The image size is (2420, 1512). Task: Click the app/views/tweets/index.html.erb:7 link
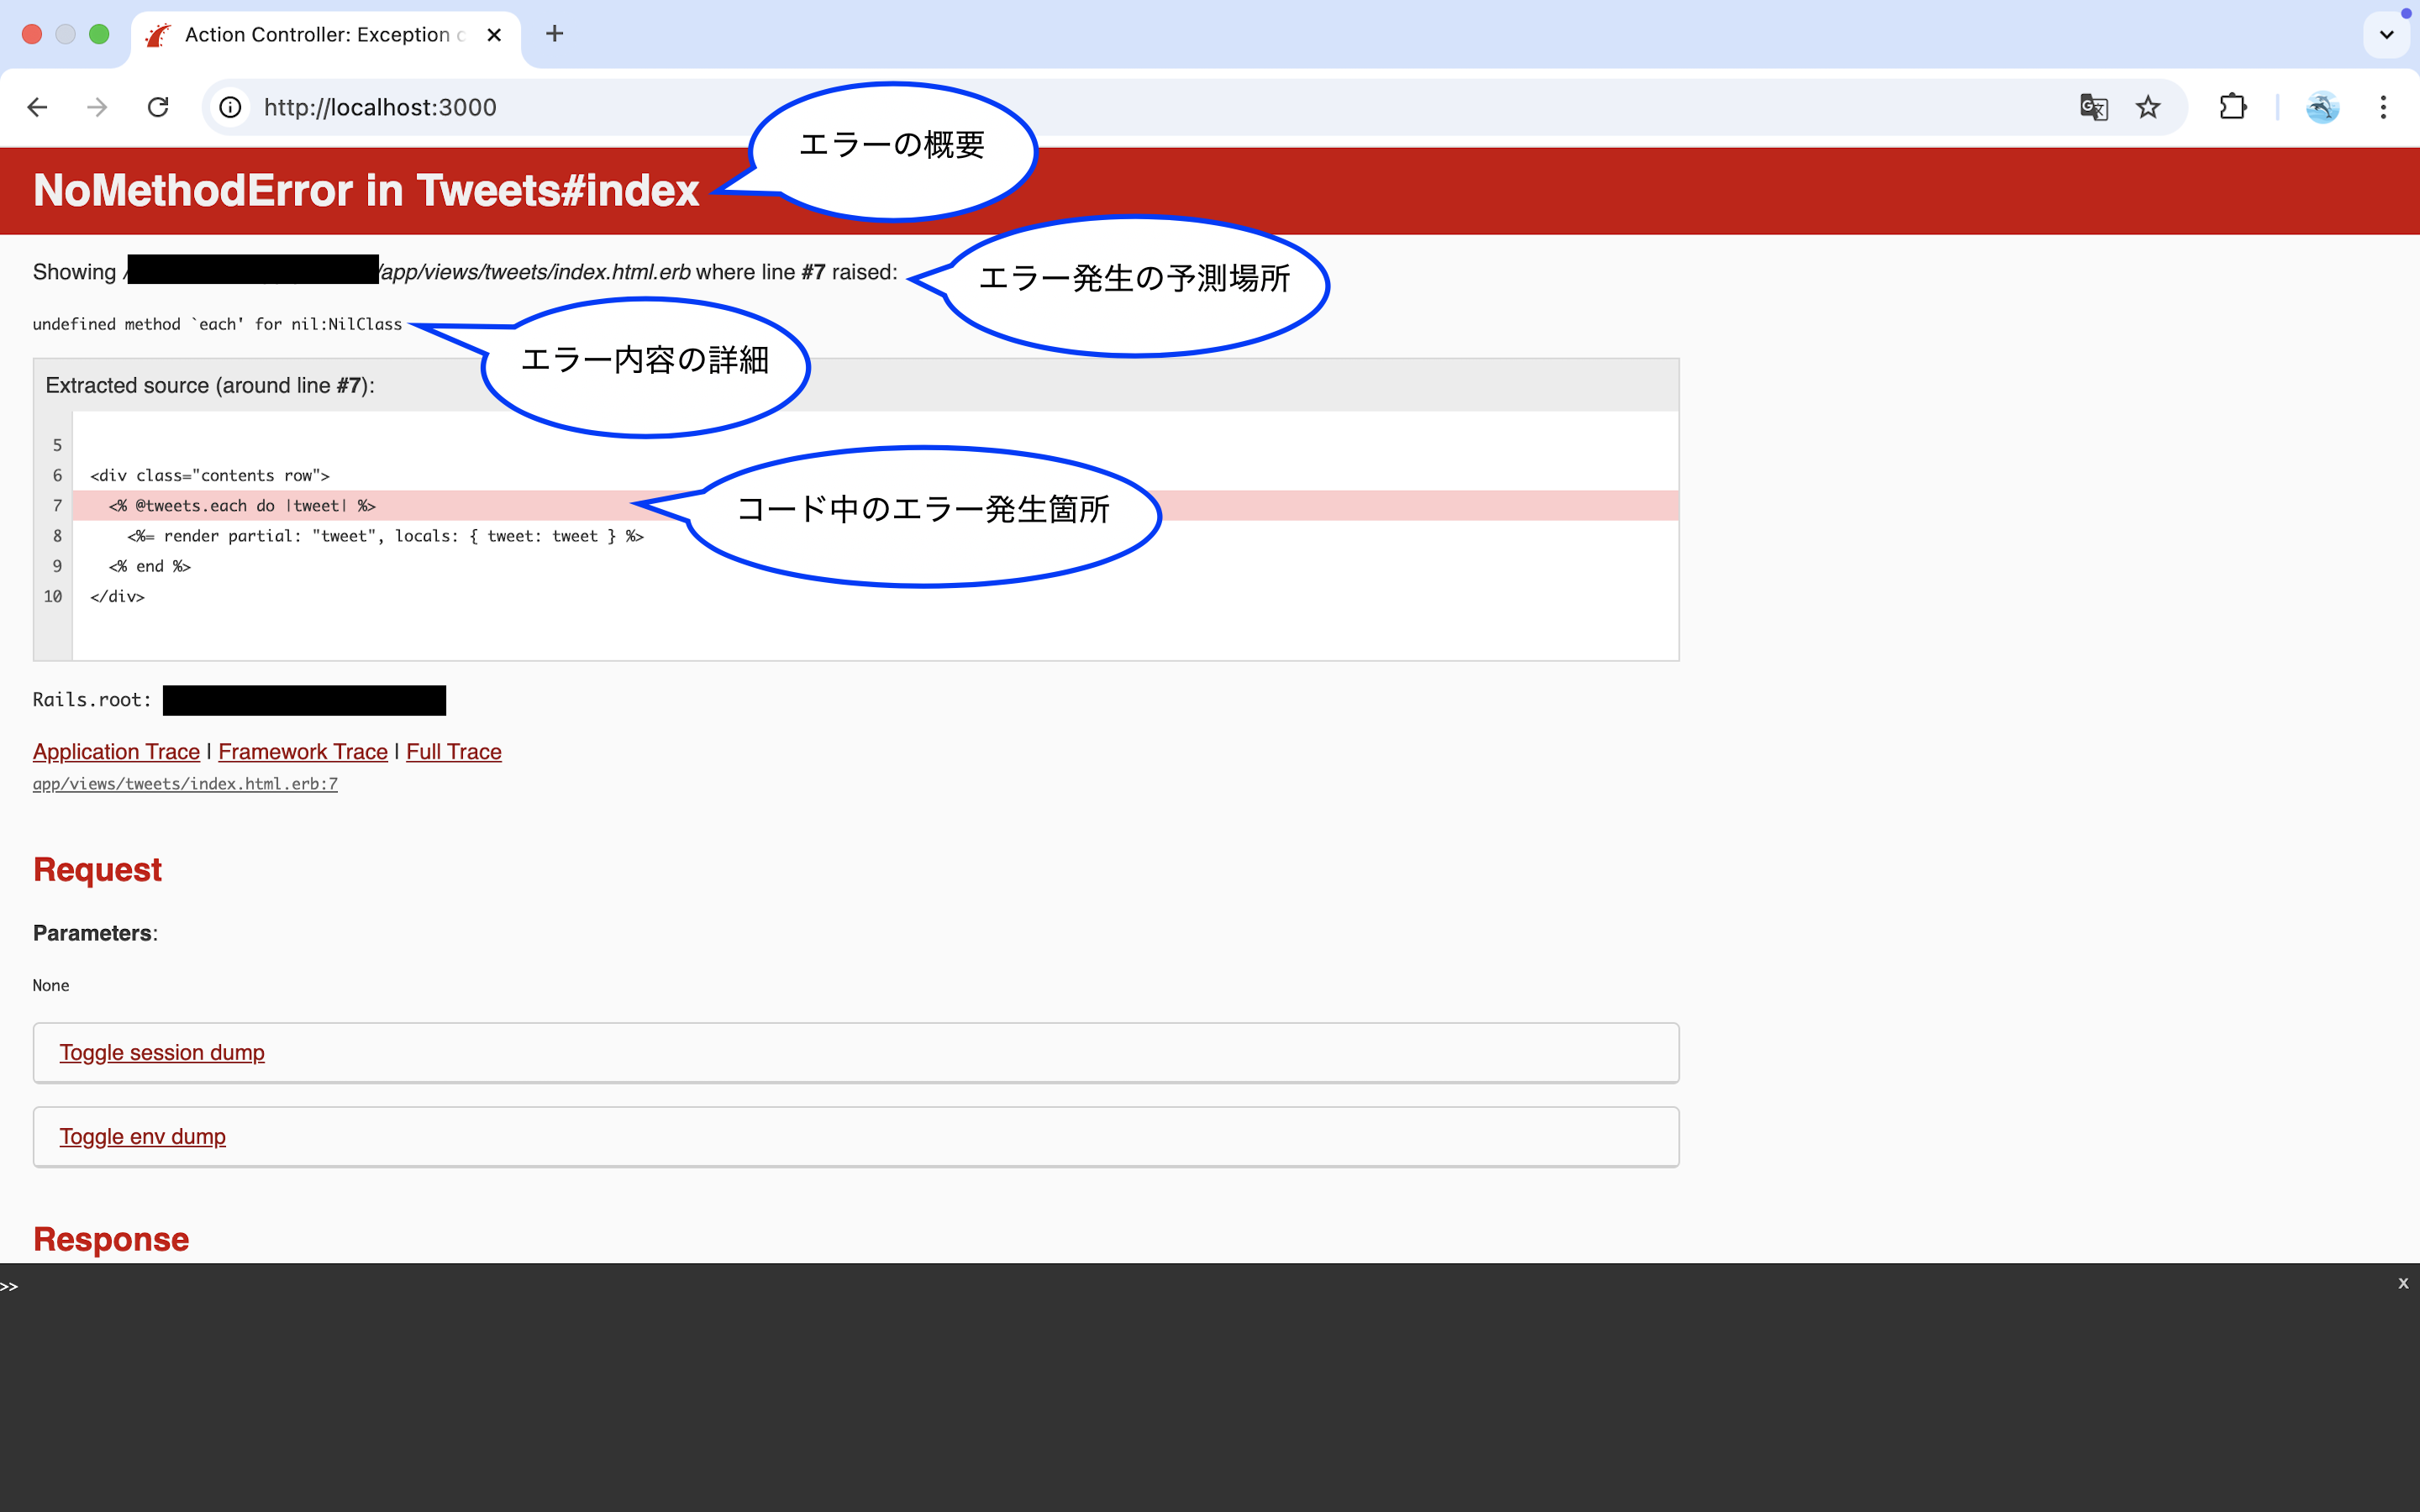point(185,784)
